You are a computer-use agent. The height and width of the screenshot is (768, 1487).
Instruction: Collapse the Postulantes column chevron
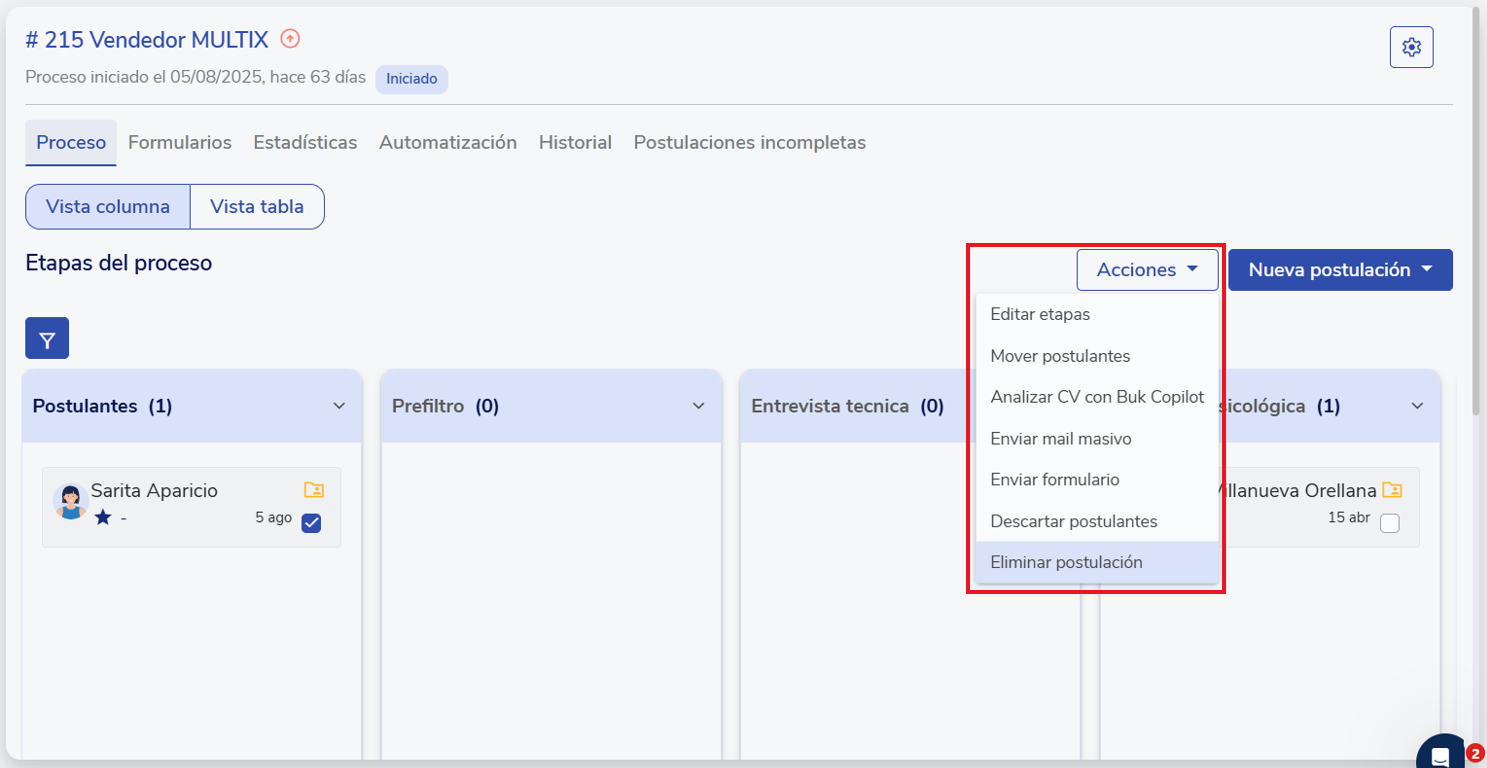click(x=339, y=406)
